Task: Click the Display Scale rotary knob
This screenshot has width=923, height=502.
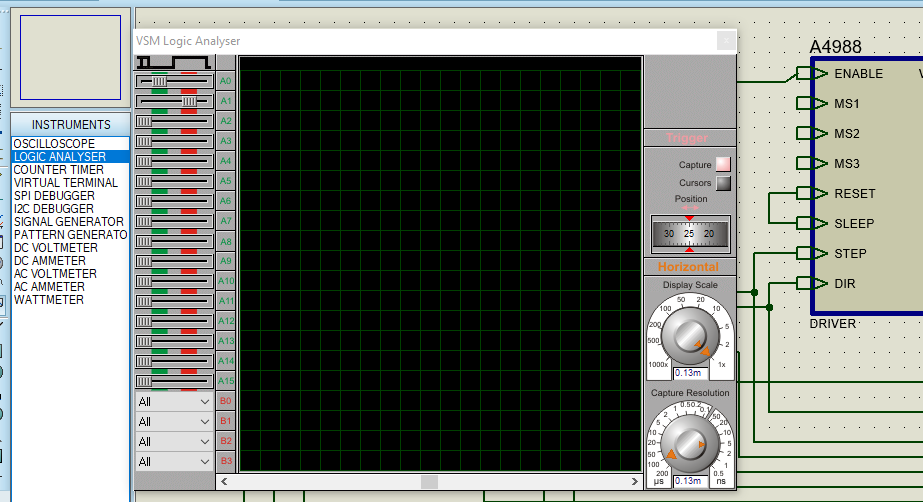Action: 690,336
